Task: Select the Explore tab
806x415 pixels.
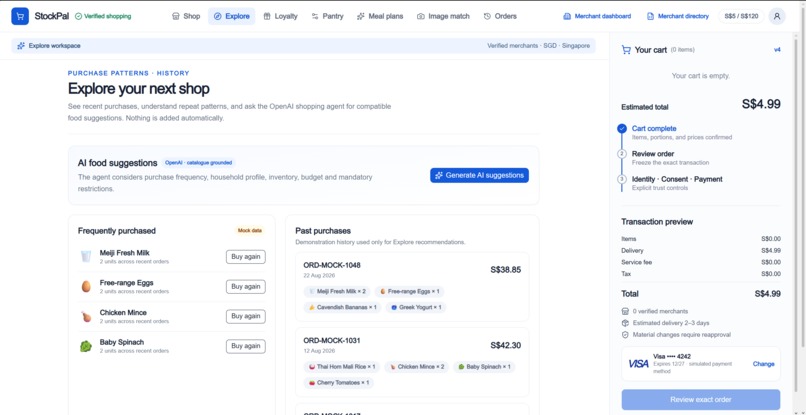Action: point(231,16)
